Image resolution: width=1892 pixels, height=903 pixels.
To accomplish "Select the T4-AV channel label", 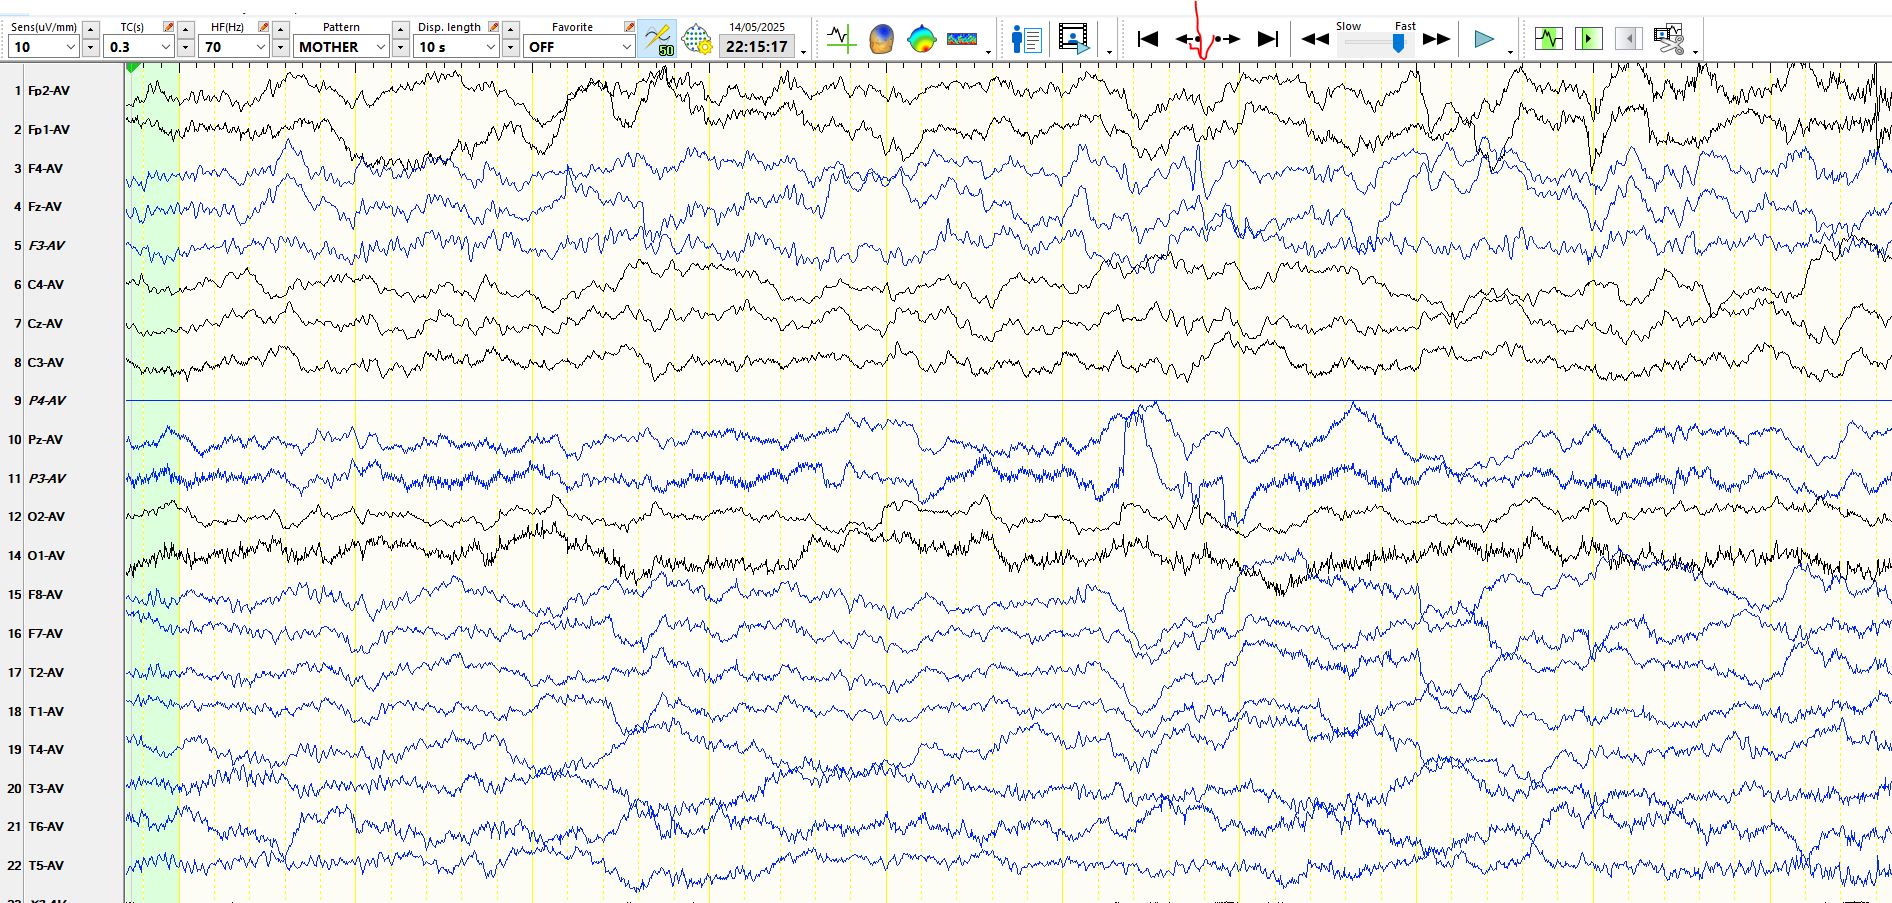I will pyautogui.click(x=46, y=750).
